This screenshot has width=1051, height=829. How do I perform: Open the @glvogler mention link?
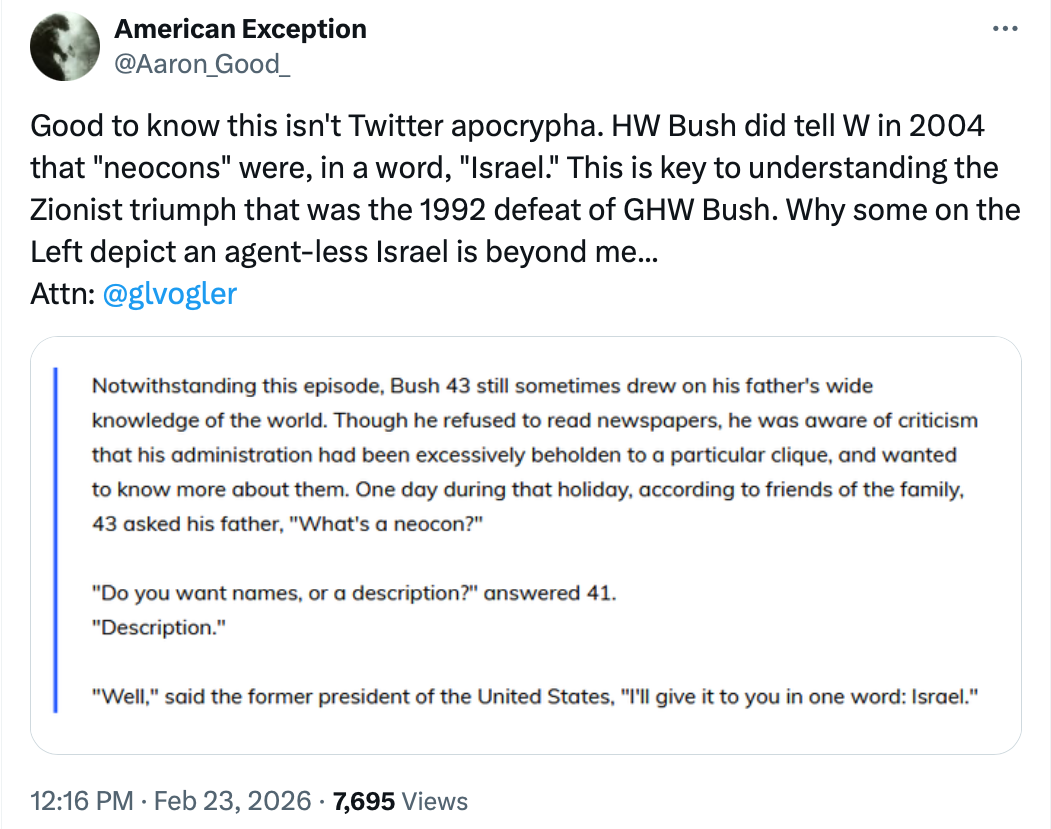pyautogui.click(x=170, y=294)
